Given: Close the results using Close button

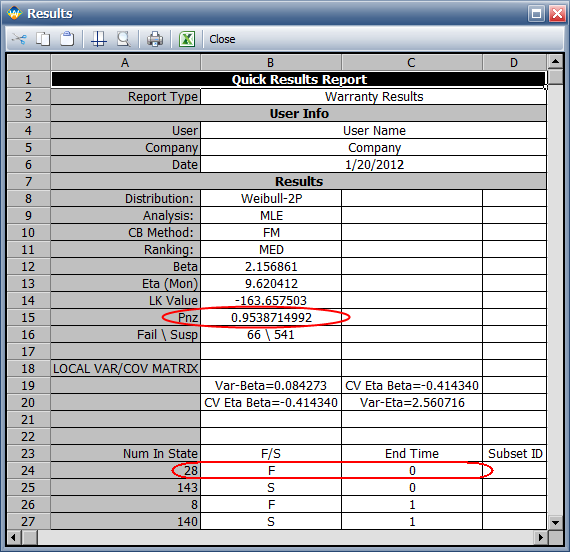Looking at the screenshot, I should tap(222, 39).
